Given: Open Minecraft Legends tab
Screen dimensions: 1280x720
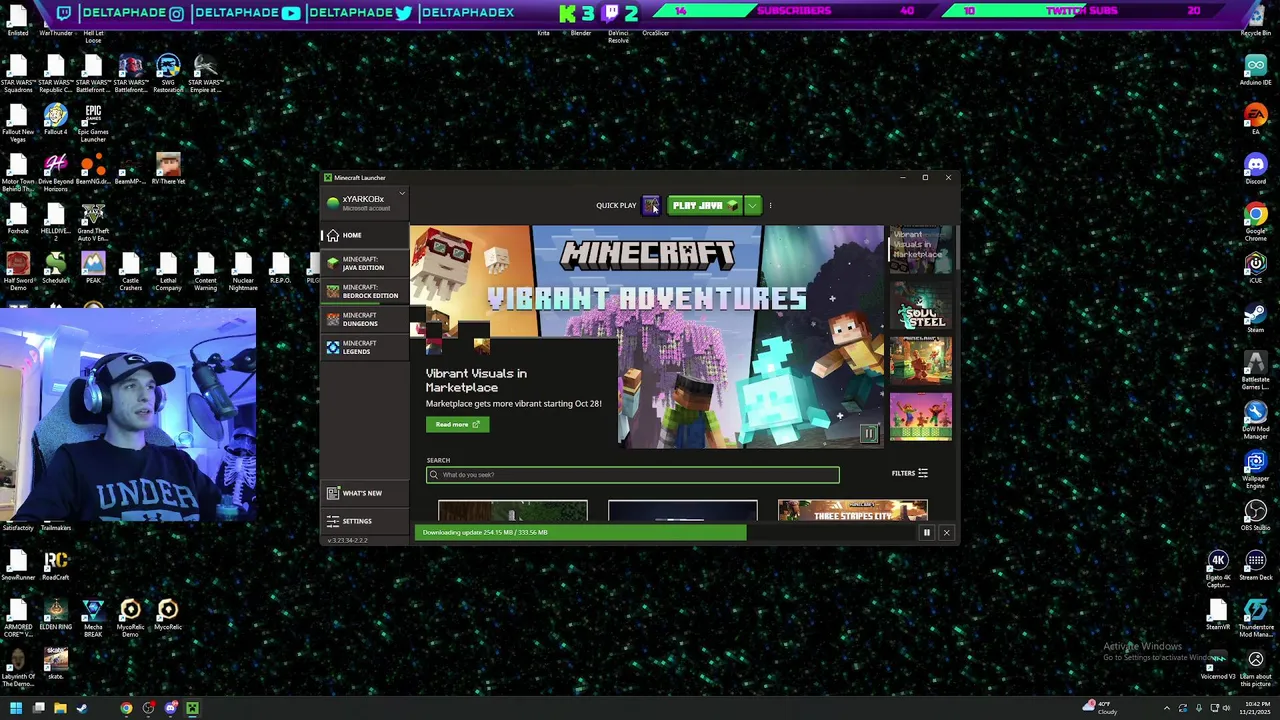Looking at the screenshot, I should coord(365,347).
